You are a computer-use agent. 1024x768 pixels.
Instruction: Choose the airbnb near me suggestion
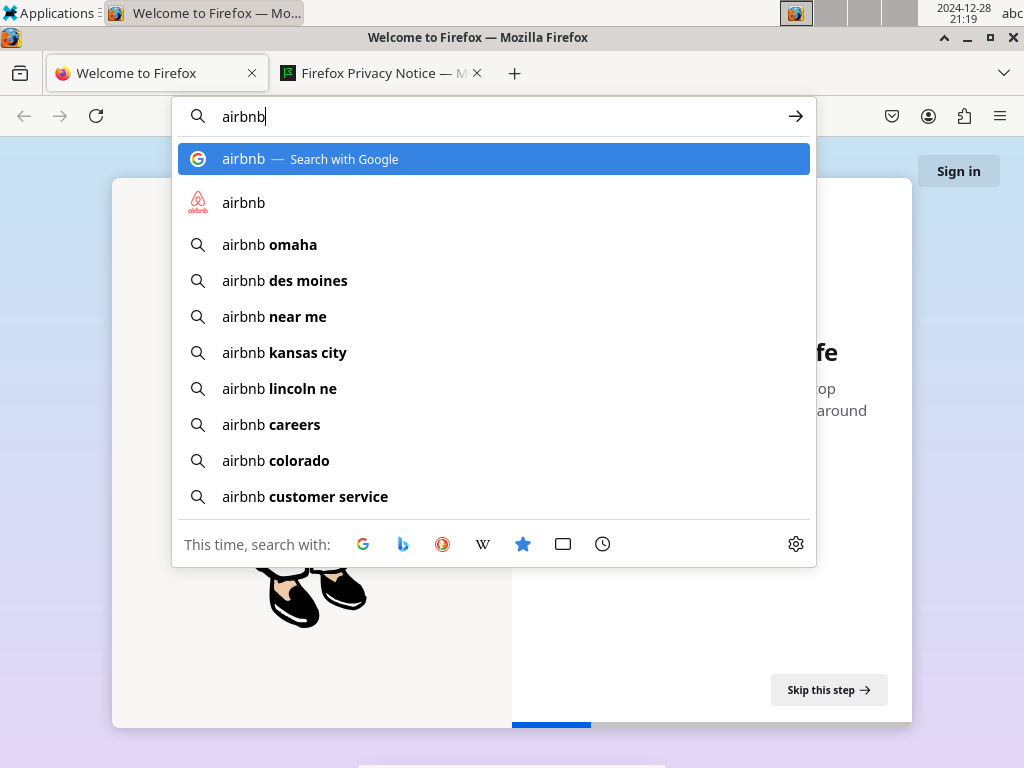(x=494, y=317)
